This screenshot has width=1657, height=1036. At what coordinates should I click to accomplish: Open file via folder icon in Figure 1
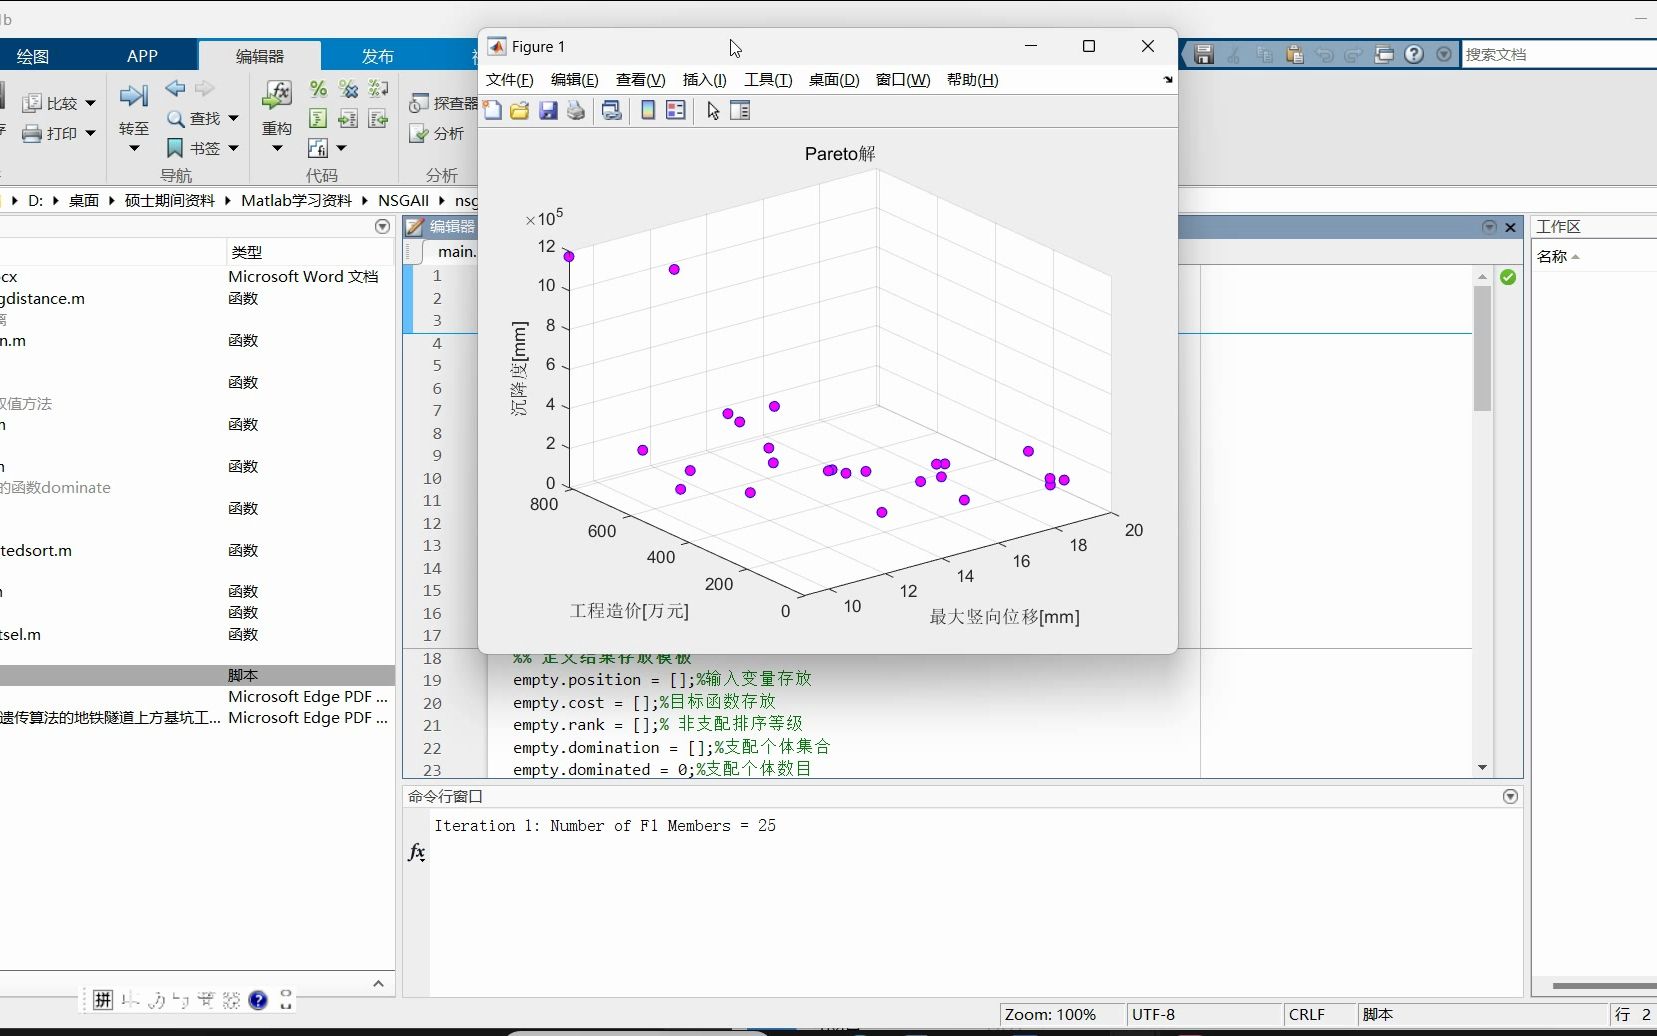(520, 111)
